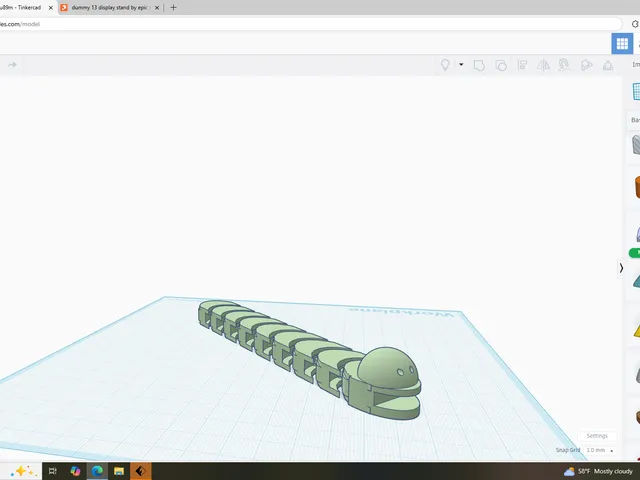
Task: Click the Redo arrow icon
Action: pyautogui.click(x=12, y=64)
